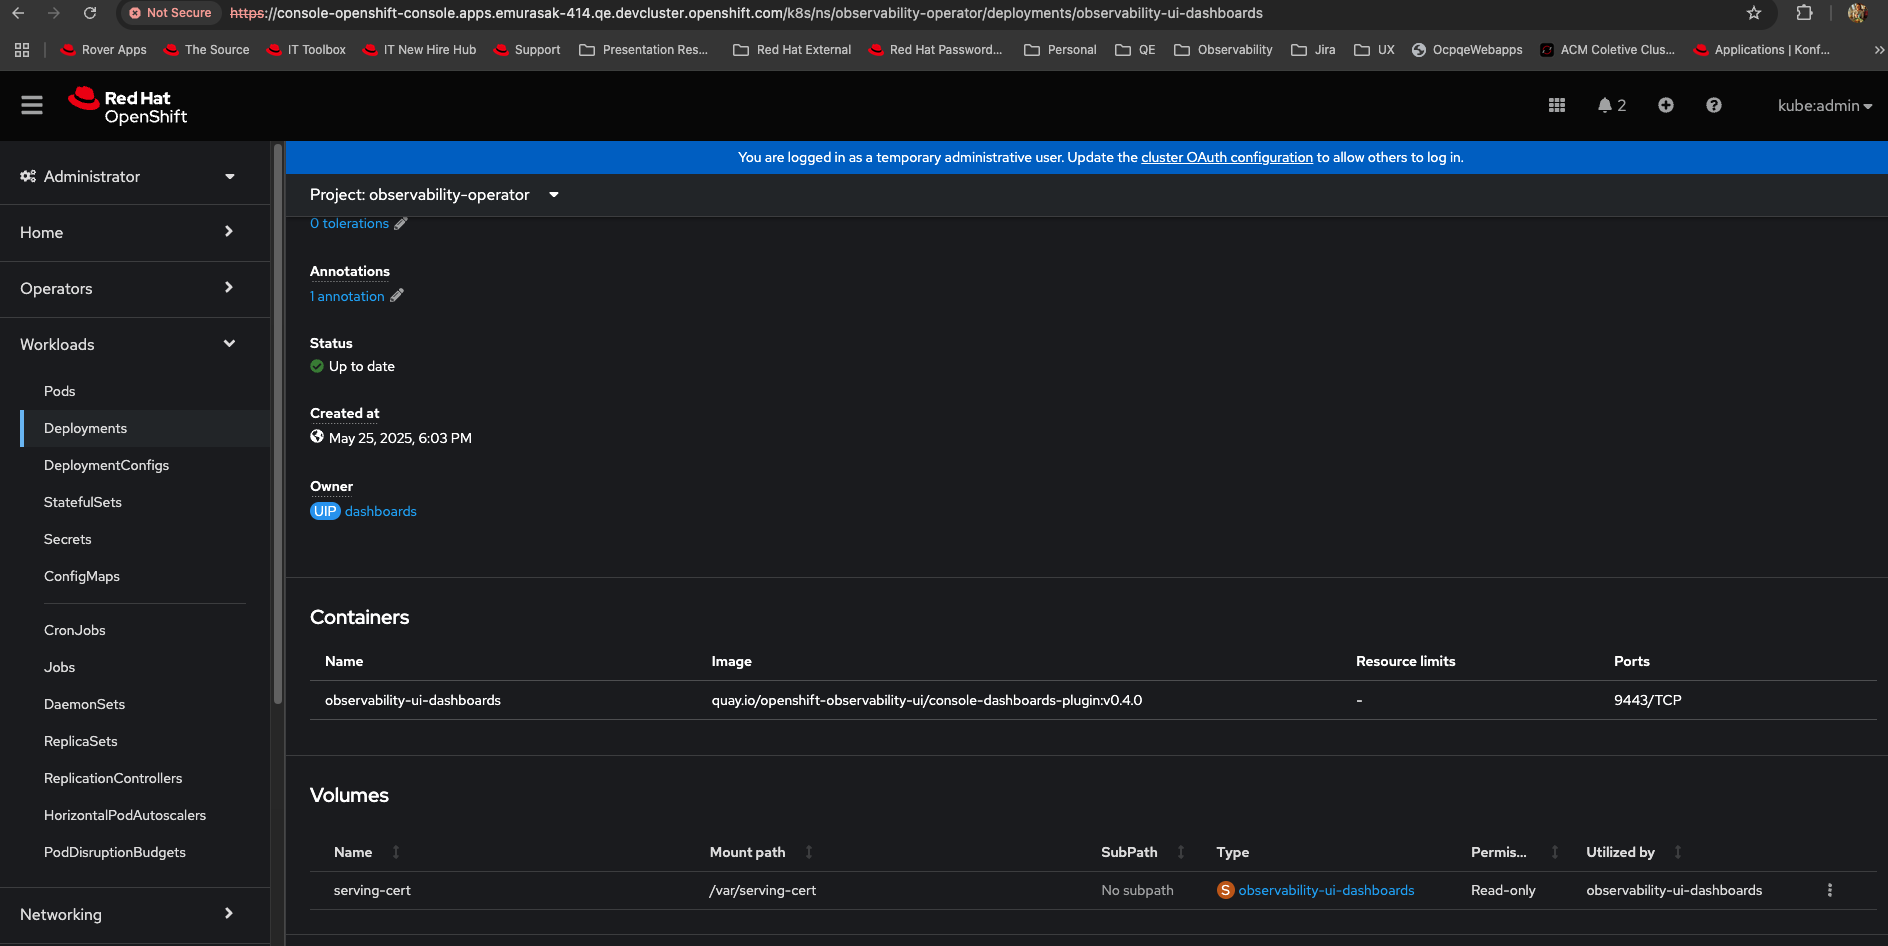Click the 9443/TCP port value
Viewport: 1888px width, 946px height.
1648,700
